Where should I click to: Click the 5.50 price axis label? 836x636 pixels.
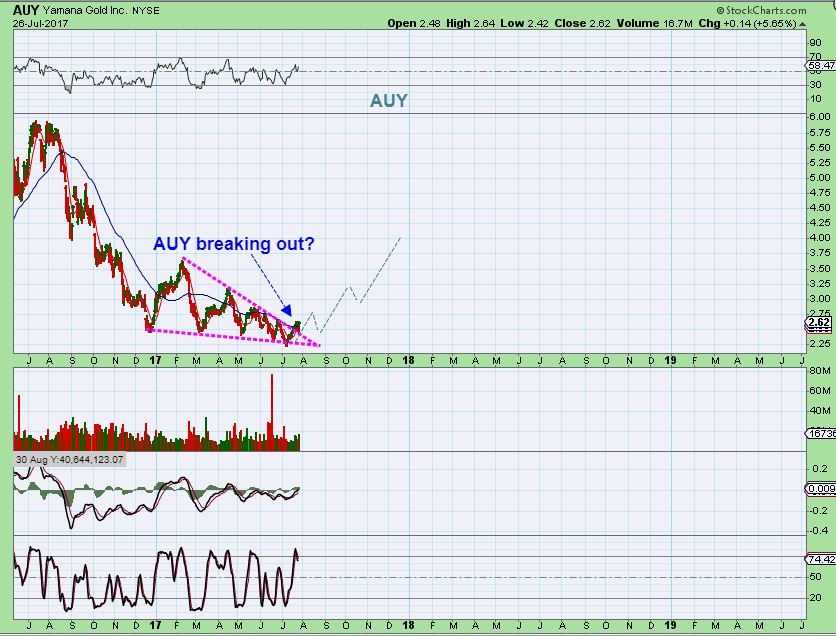(x=820, y=148)
